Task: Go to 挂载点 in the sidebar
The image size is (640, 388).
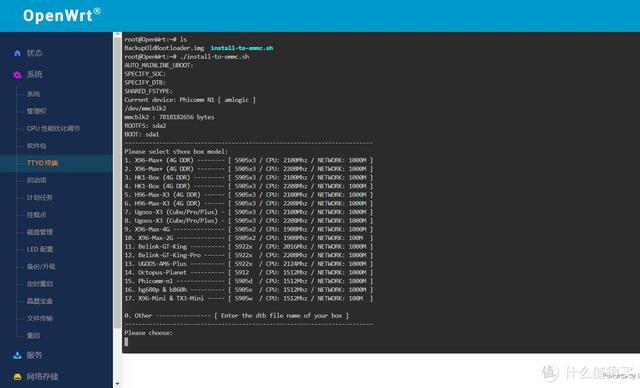Action: (x=37, y=215)
